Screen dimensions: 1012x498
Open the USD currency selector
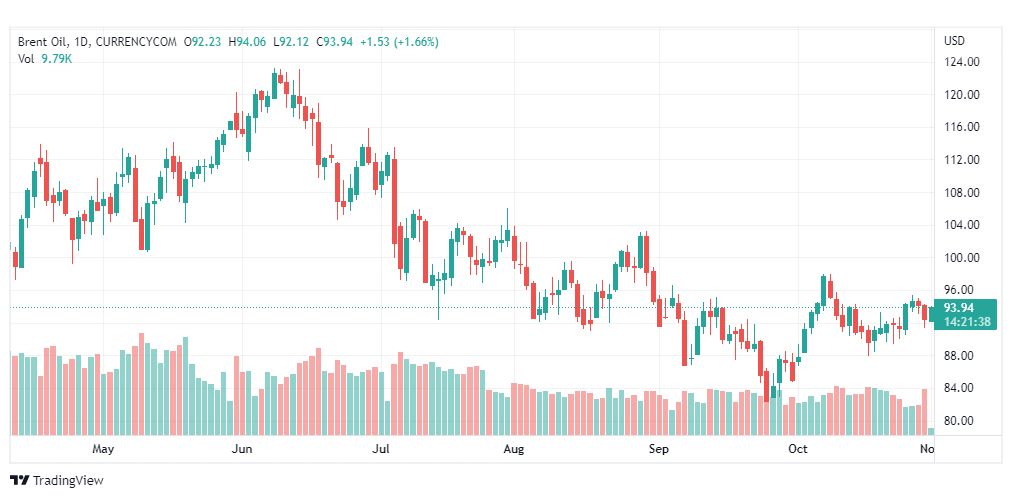954,41
